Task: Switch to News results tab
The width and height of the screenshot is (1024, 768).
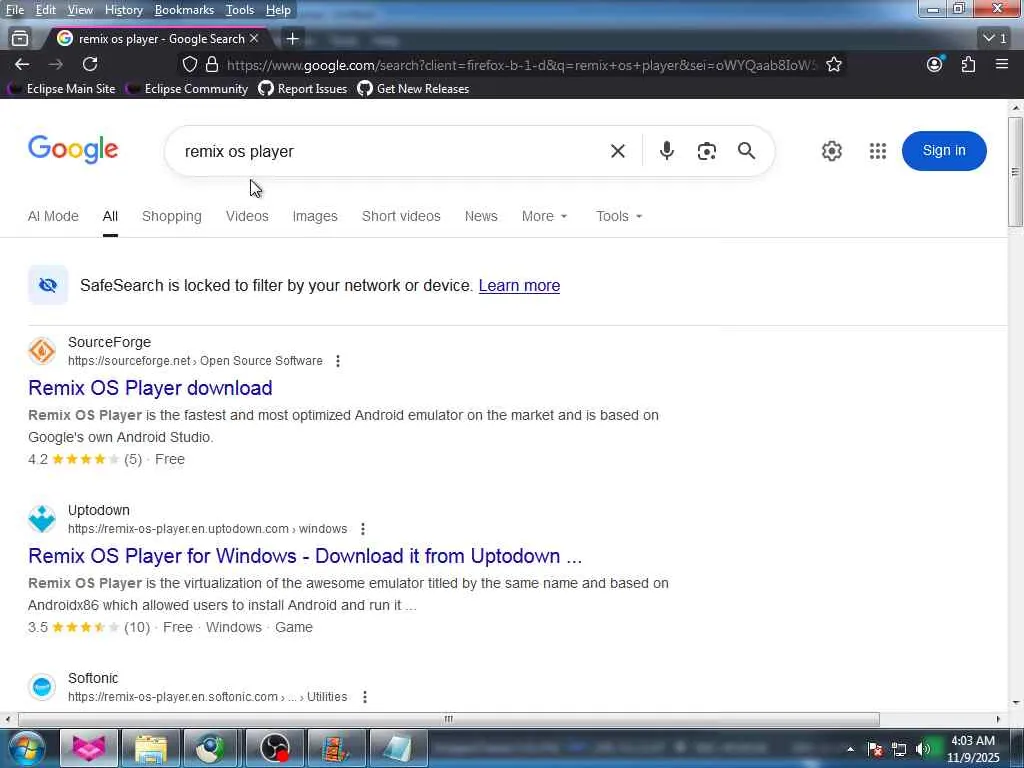Action: (481, 216)
